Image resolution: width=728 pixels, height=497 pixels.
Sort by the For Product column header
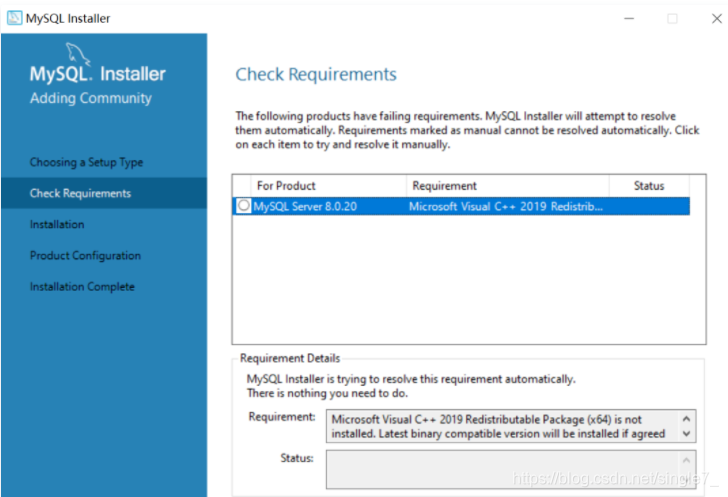(x=328, y=186)
